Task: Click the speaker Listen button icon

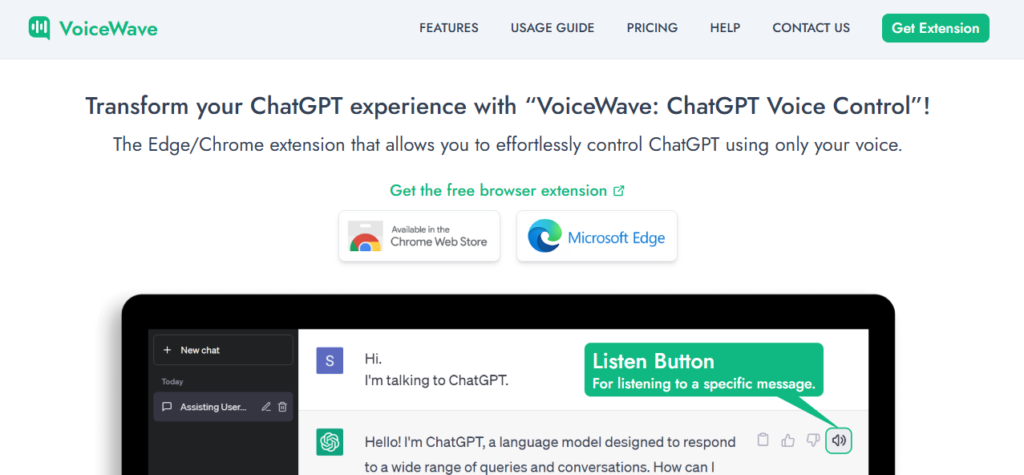Action: click(839, 440)
